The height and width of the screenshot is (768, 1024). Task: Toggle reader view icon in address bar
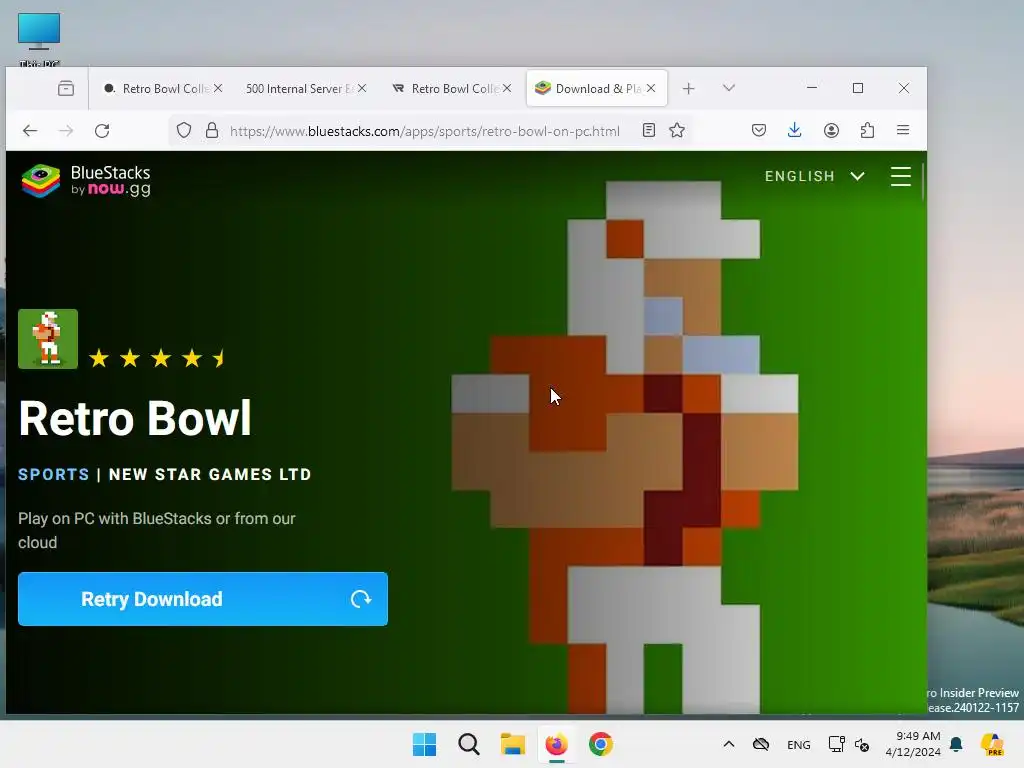[648, 131]
